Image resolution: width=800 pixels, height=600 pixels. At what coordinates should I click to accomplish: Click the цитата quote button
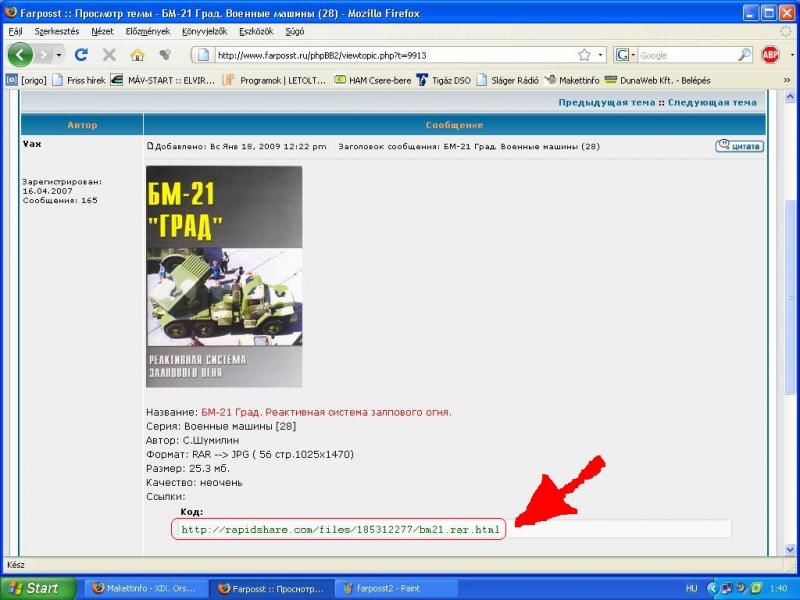click(740, 146)
